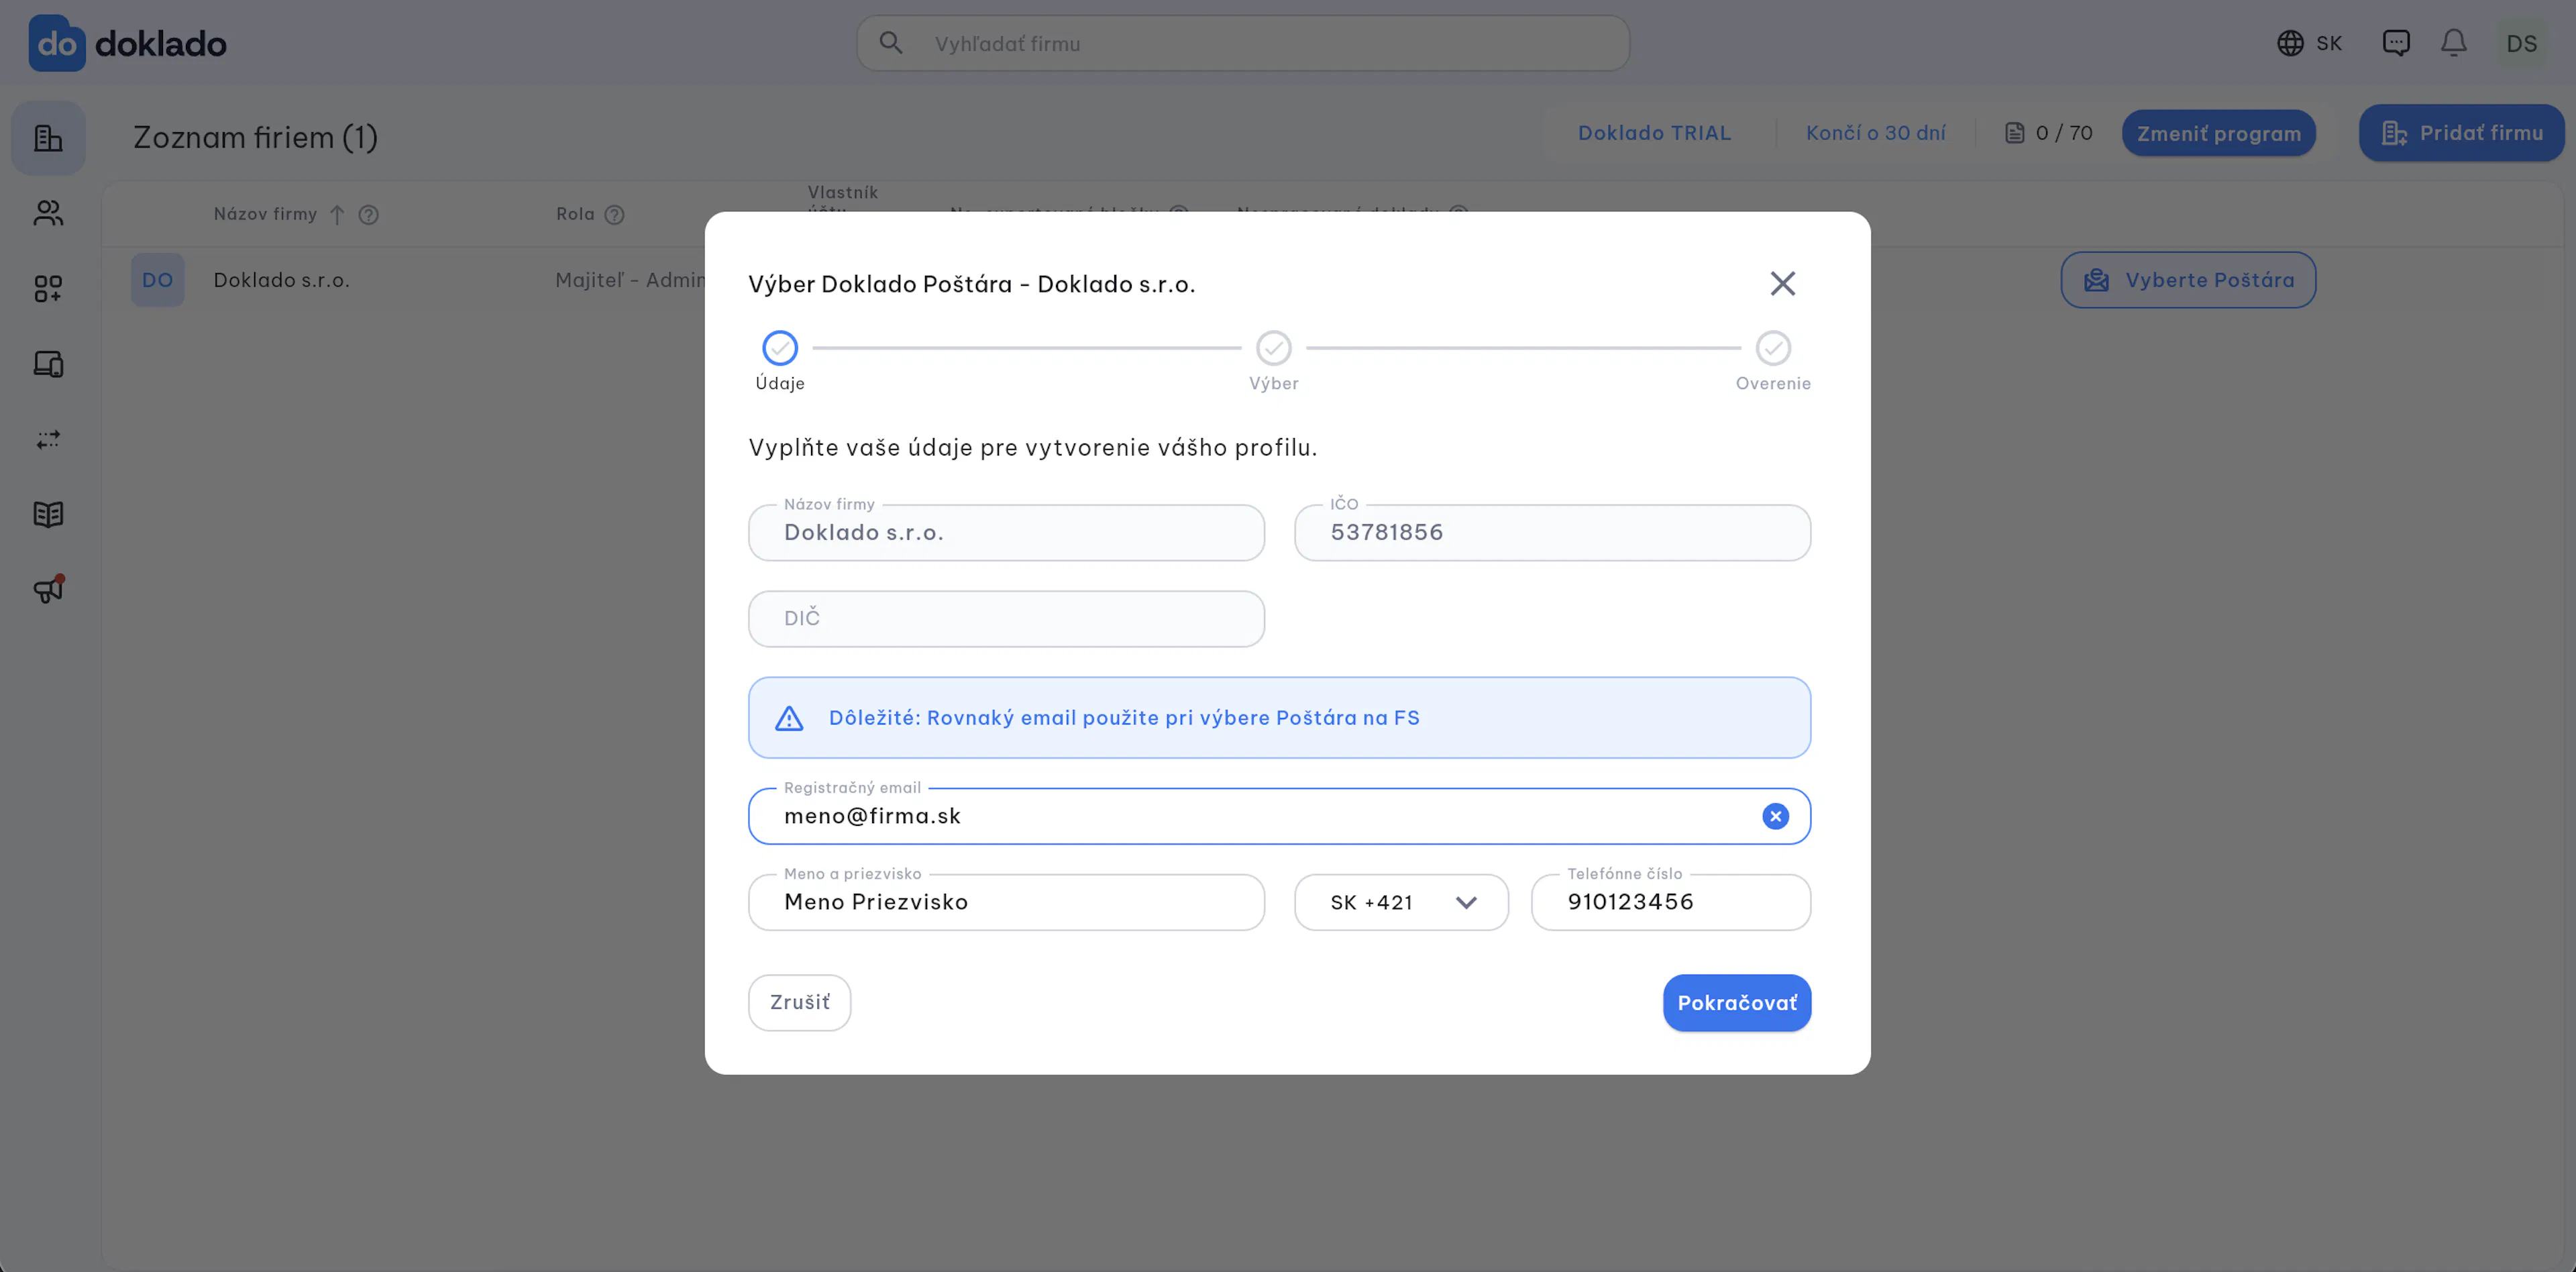Open the users sidebar icon

coord(48,213)
